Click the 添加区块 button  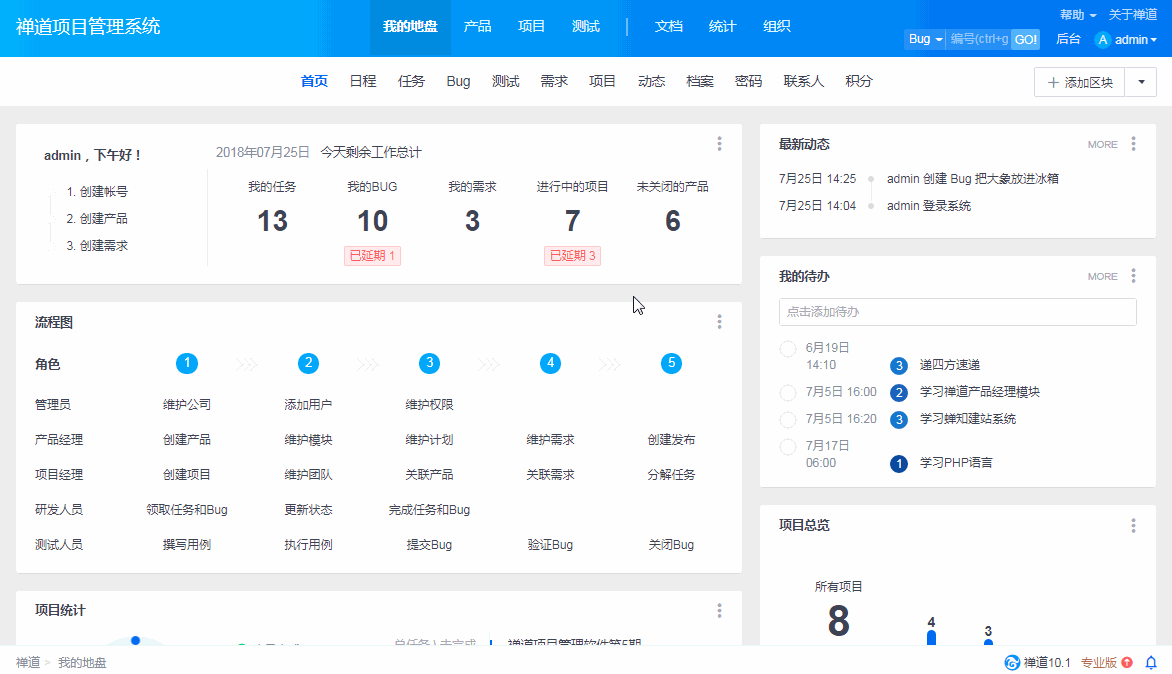coord(1079,82)
